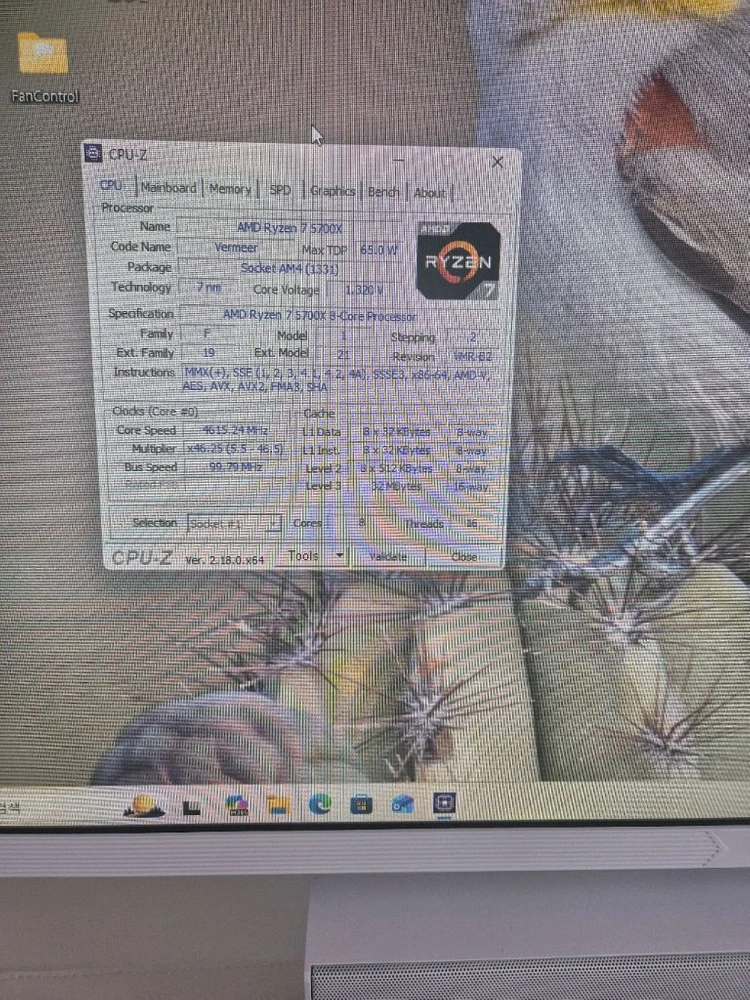Click the Level 3 value '32 MBytes'
The height and width of the screenshot is (1000, 750).
[x=397, y=486]
